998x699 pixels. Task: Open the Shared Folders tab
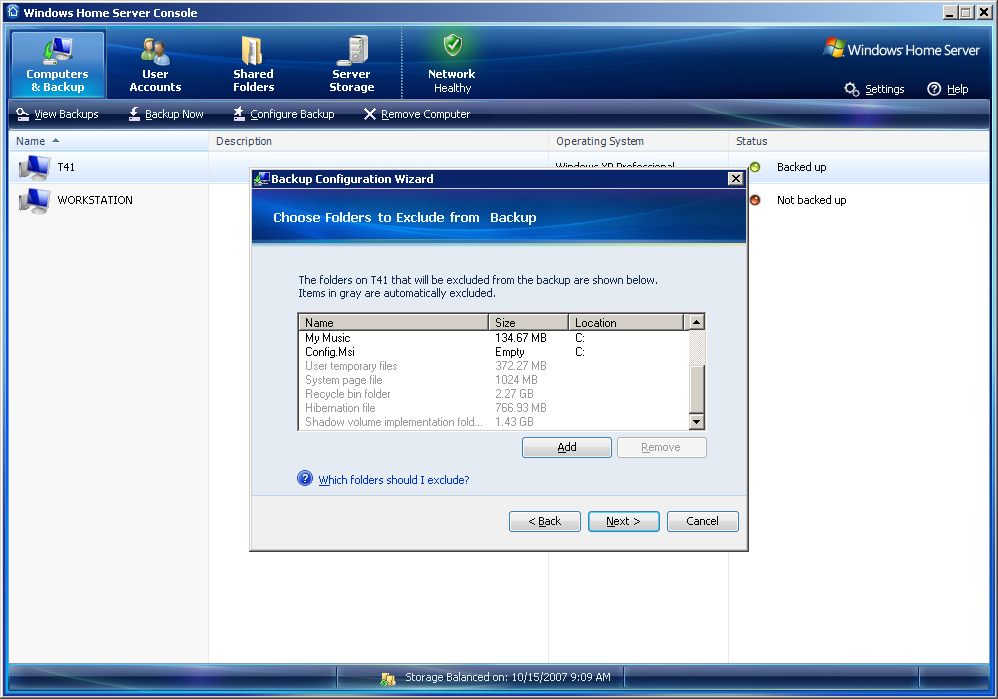coord(253,65)
